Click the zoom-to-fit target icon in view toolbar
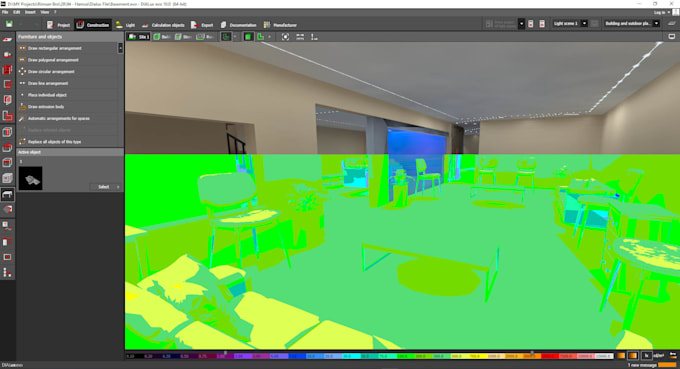Viewport: 680px width, 369px height. point(285,37)
